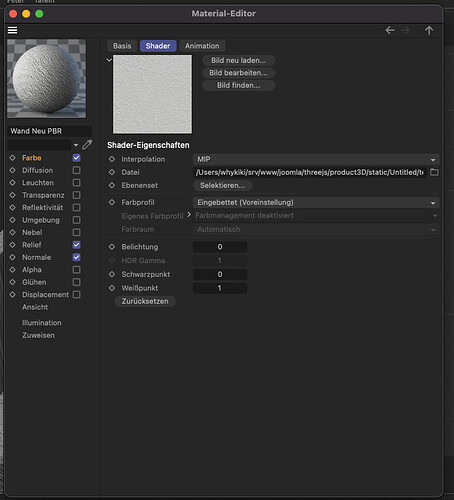Open the Interpolation MIP dropdown
This screenshot has width=454, height=500.
click(x=316, y=159)
